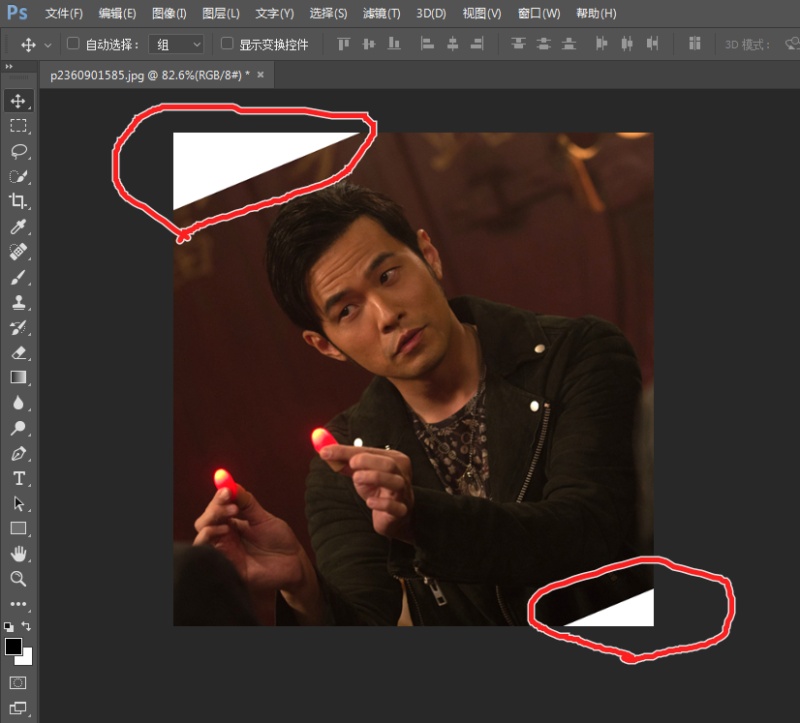Distribute top edges in options bar
Screen dimensions: 800x723
[x=518, y=44]
